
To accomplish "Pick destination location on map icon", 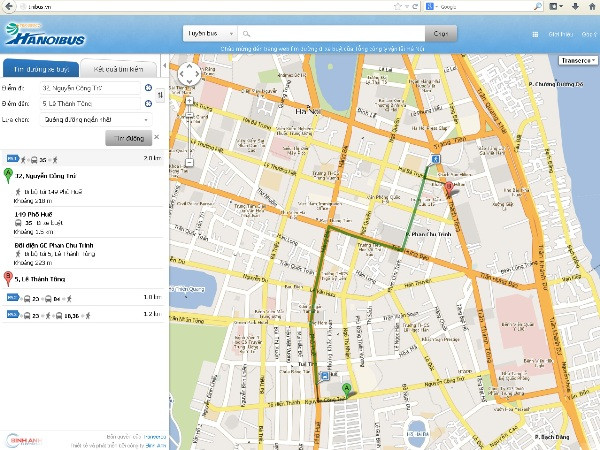I will coord(148,103).
